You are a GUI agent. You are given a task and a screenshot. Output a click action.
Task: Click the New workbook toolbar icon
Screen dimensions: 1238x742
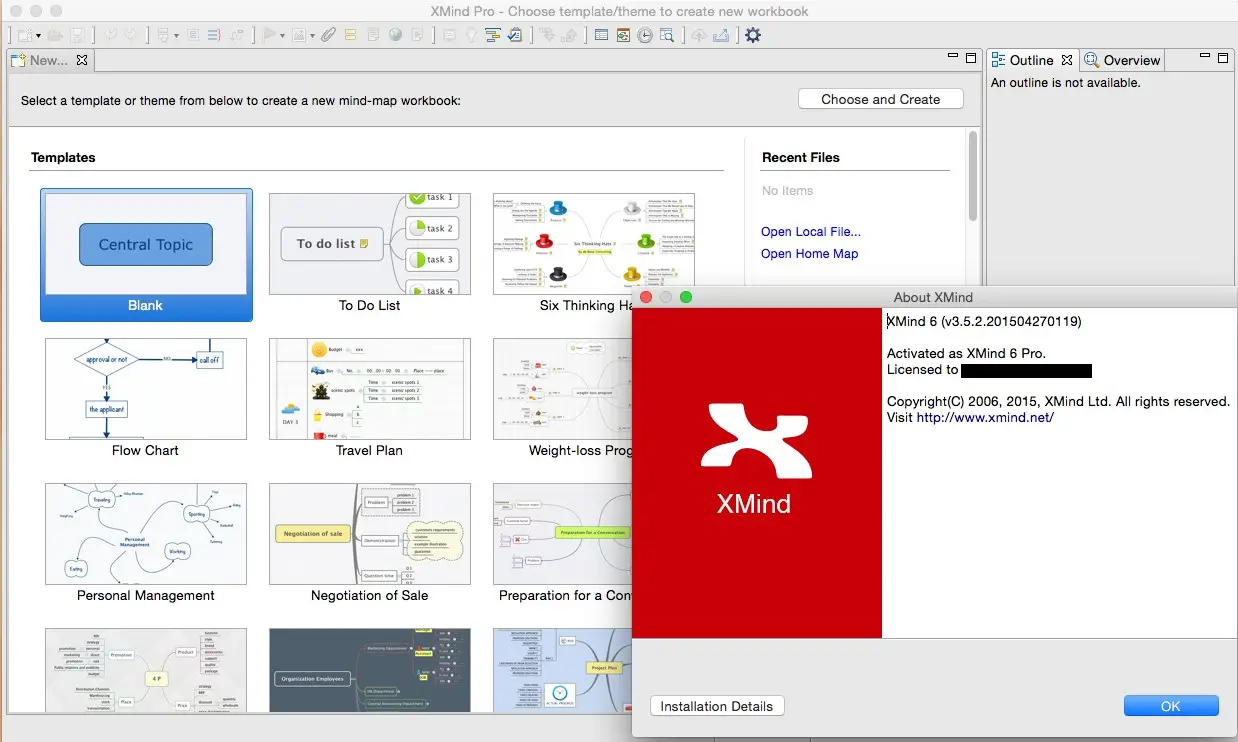tap(25, 35)
